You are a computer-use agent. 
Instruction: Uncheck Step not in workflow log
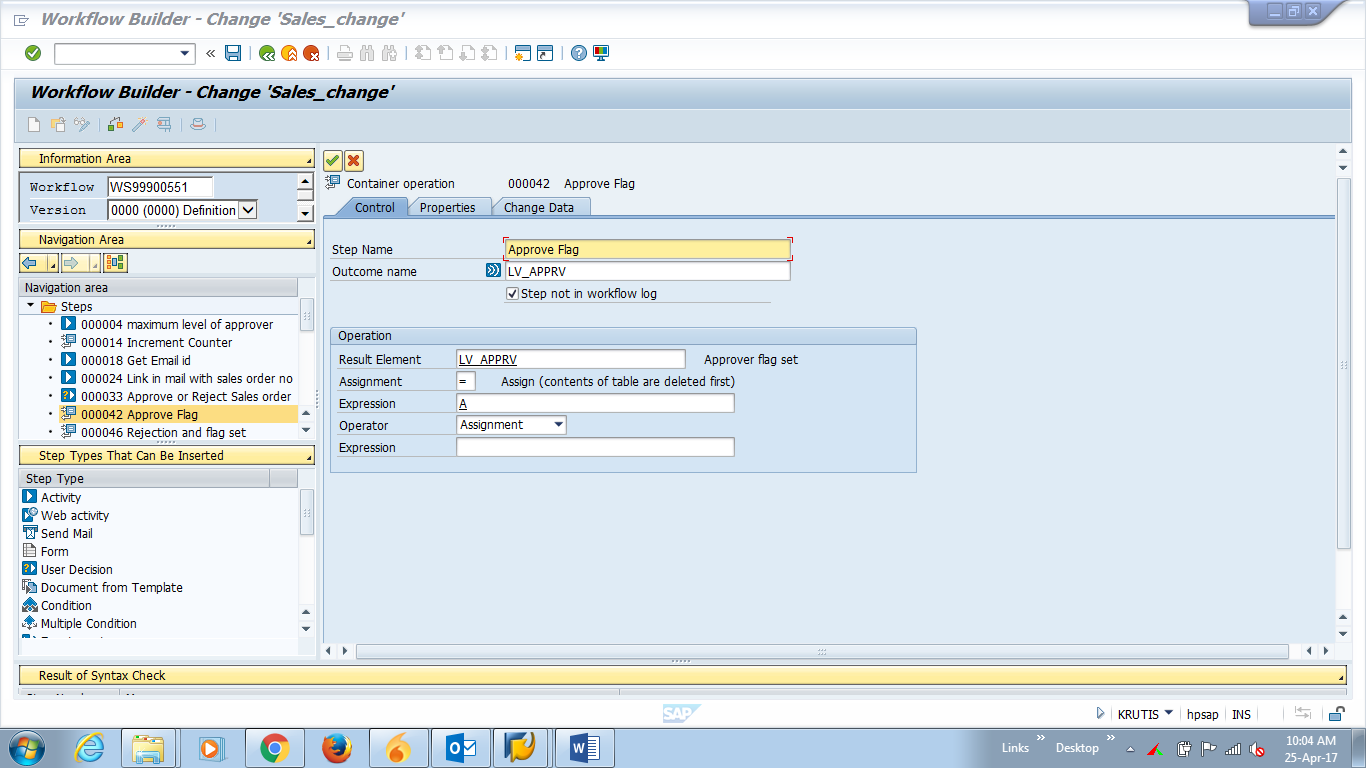[x=512, y=293]
